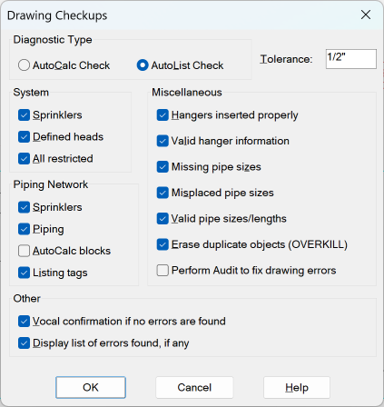Viewport: 384px width, 407px height.
Task: Toggle the Piping checkbox
Action: pos(24,229)
